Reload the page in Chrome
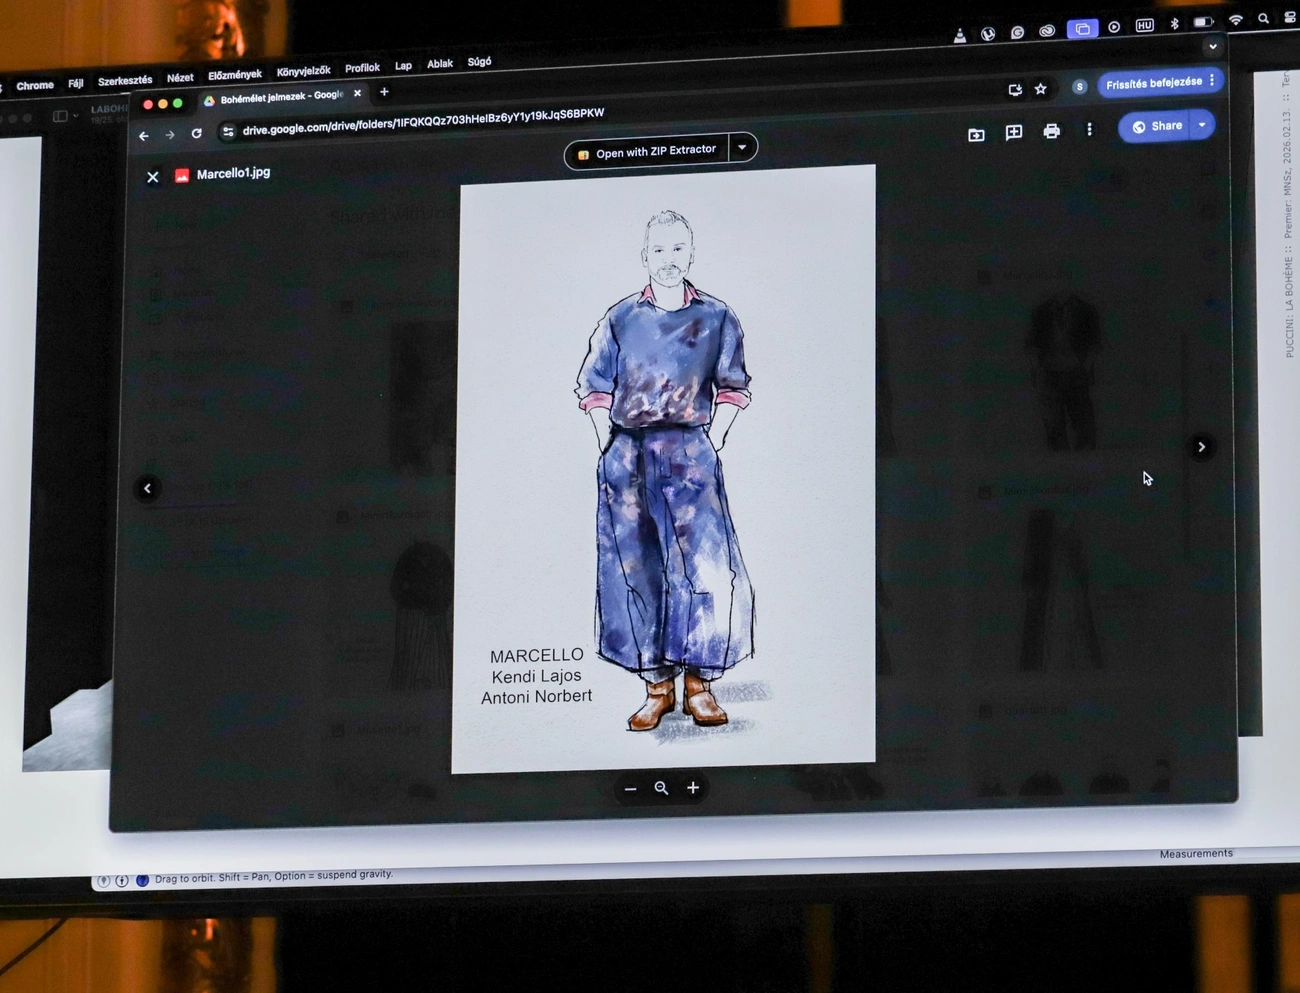Screen dimensions: 1300x993 point(197,133)
